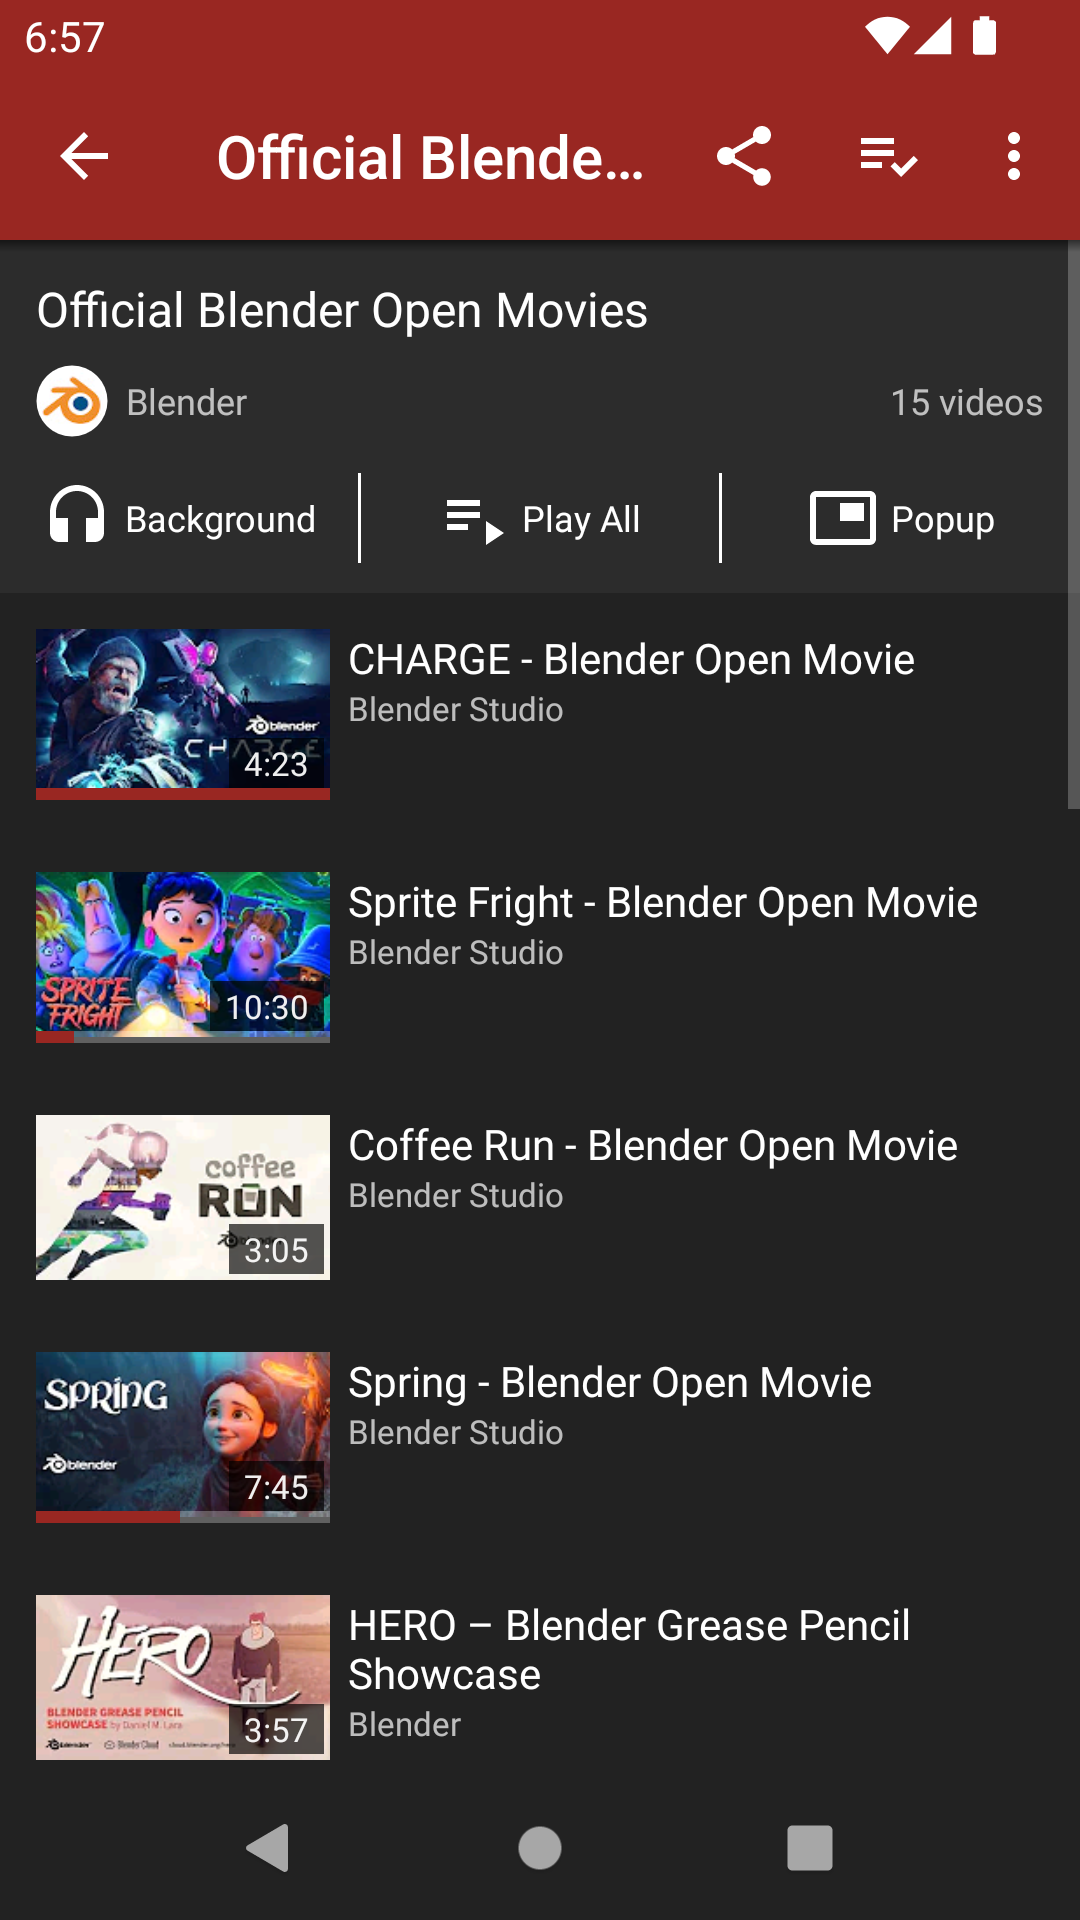
Task: Open the Blender uploader name link
Action: tap(186, 403)
